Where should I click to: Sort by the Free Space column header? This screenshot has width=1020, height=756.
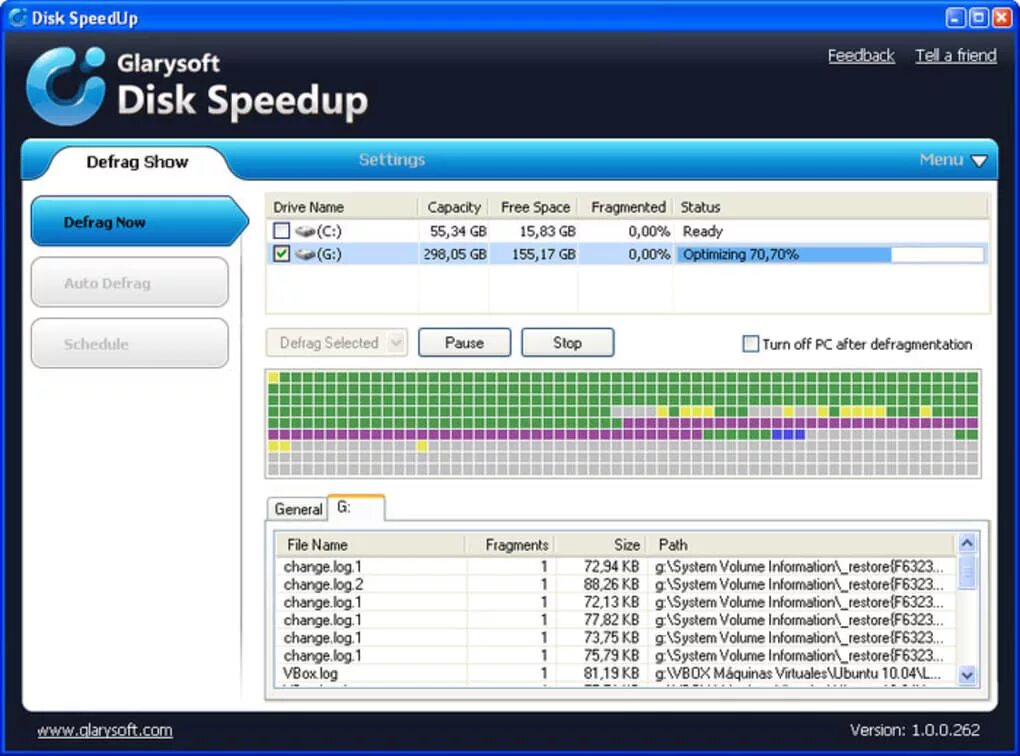coord(534,207)
